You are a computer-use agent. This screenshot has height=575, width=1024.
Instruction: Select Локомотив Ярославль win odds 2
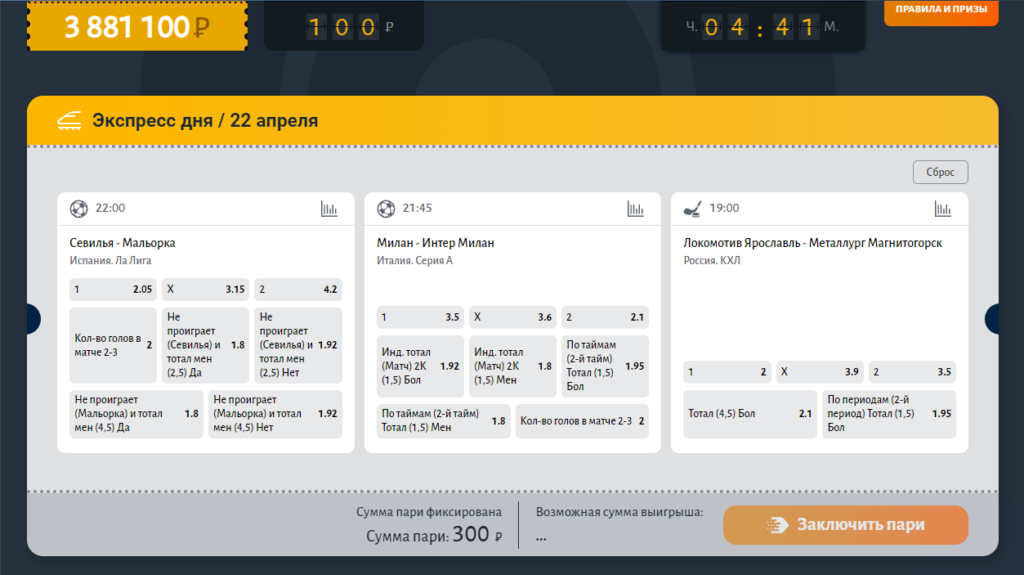point(727,372)
